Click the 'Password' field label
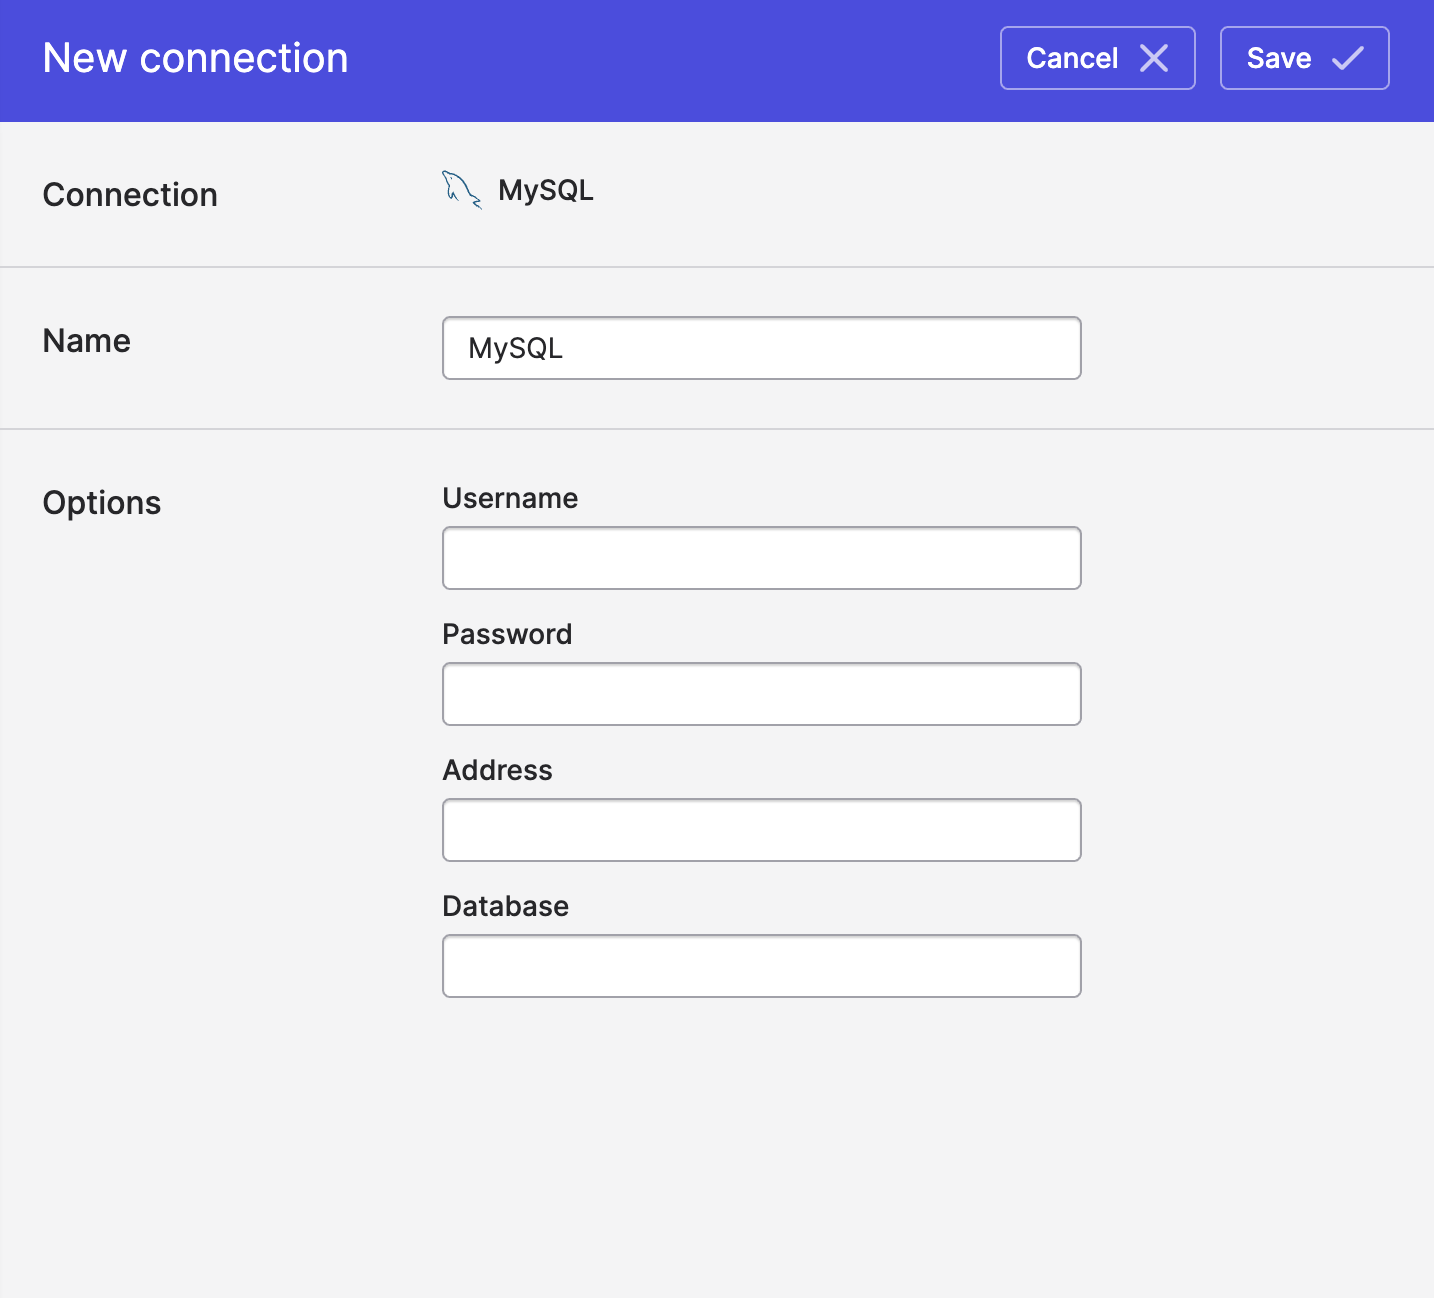This screenshot has width=1434, height=1298. click(507, 634)
